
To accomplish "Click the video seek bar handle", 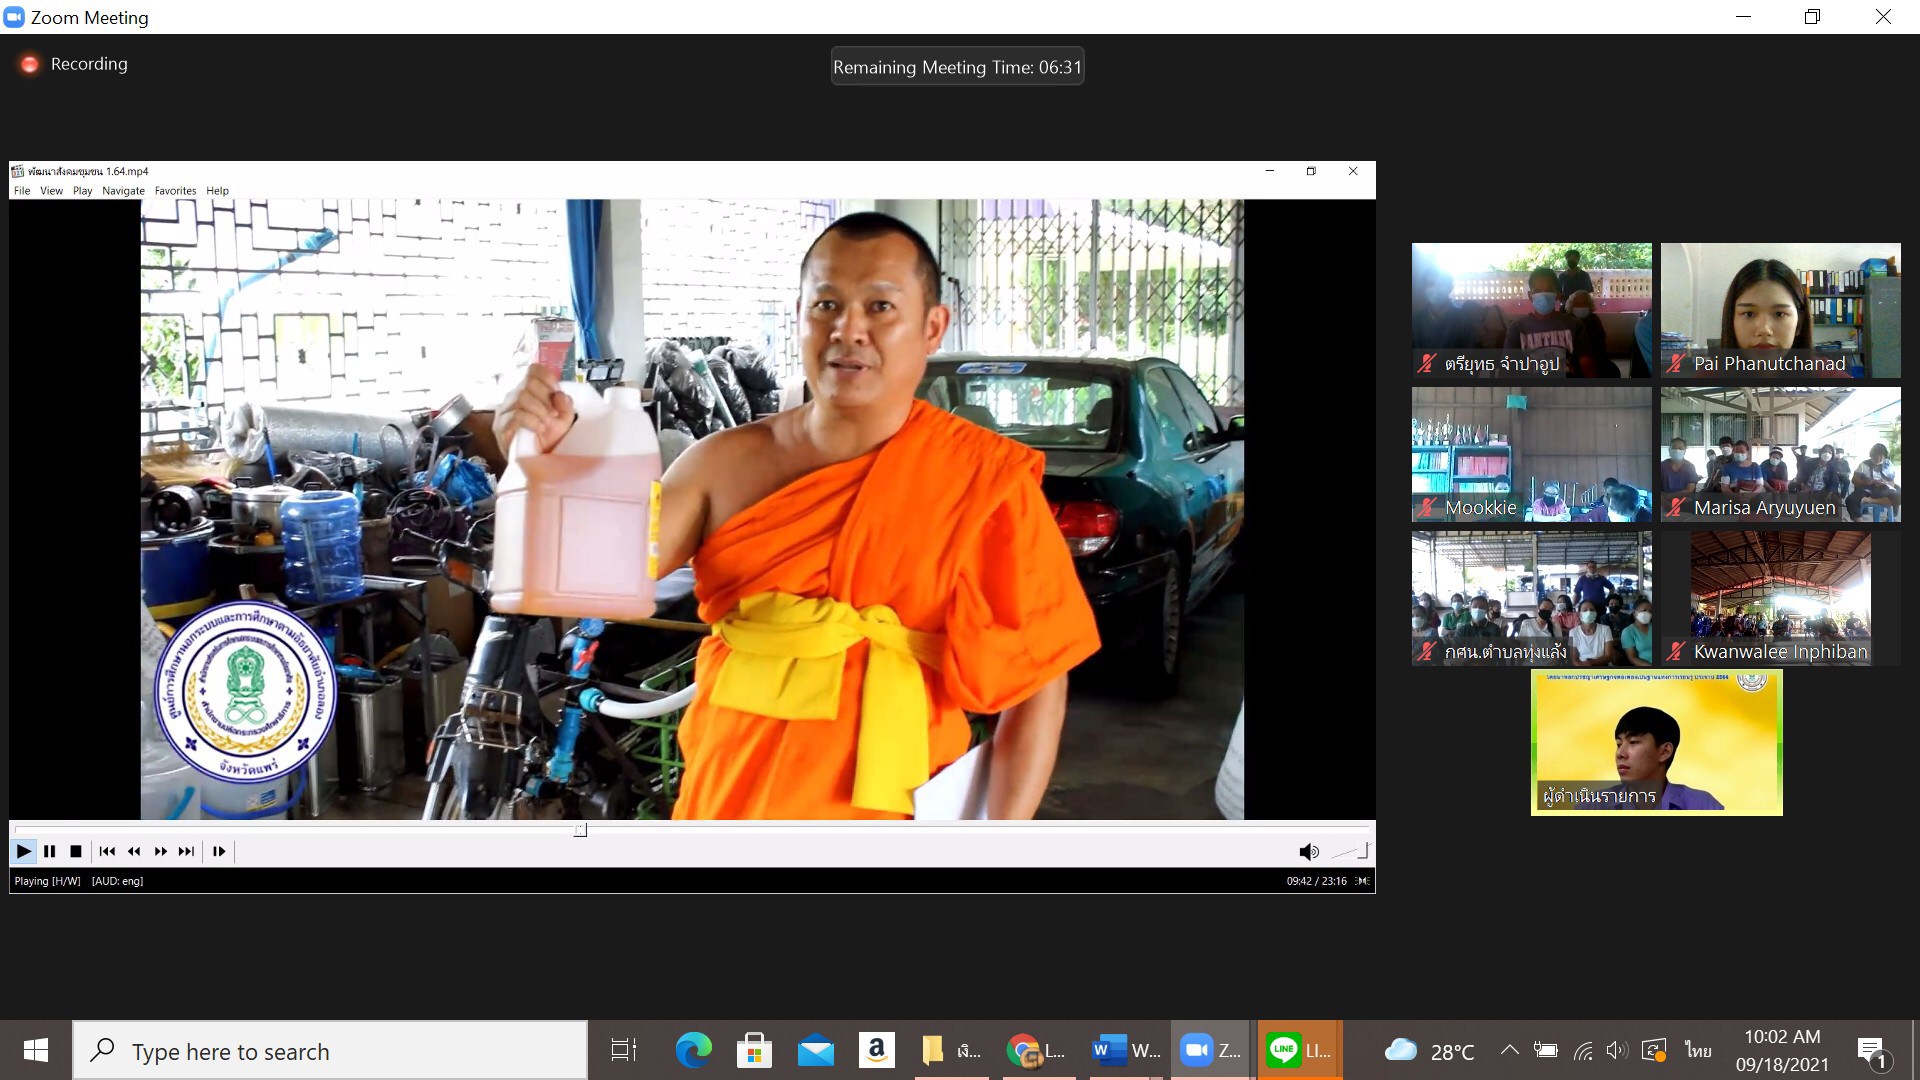I will click(580, 829).
